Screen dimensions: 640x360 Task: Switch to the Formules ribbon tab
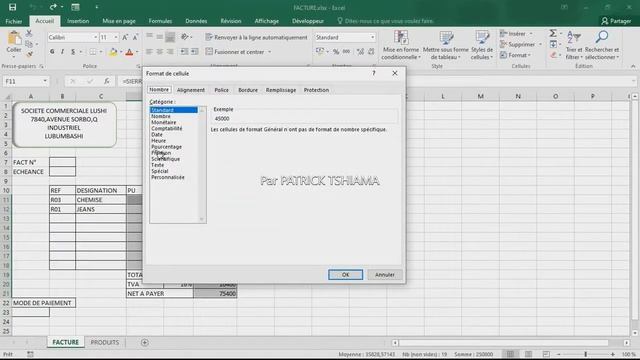[160, 21]
